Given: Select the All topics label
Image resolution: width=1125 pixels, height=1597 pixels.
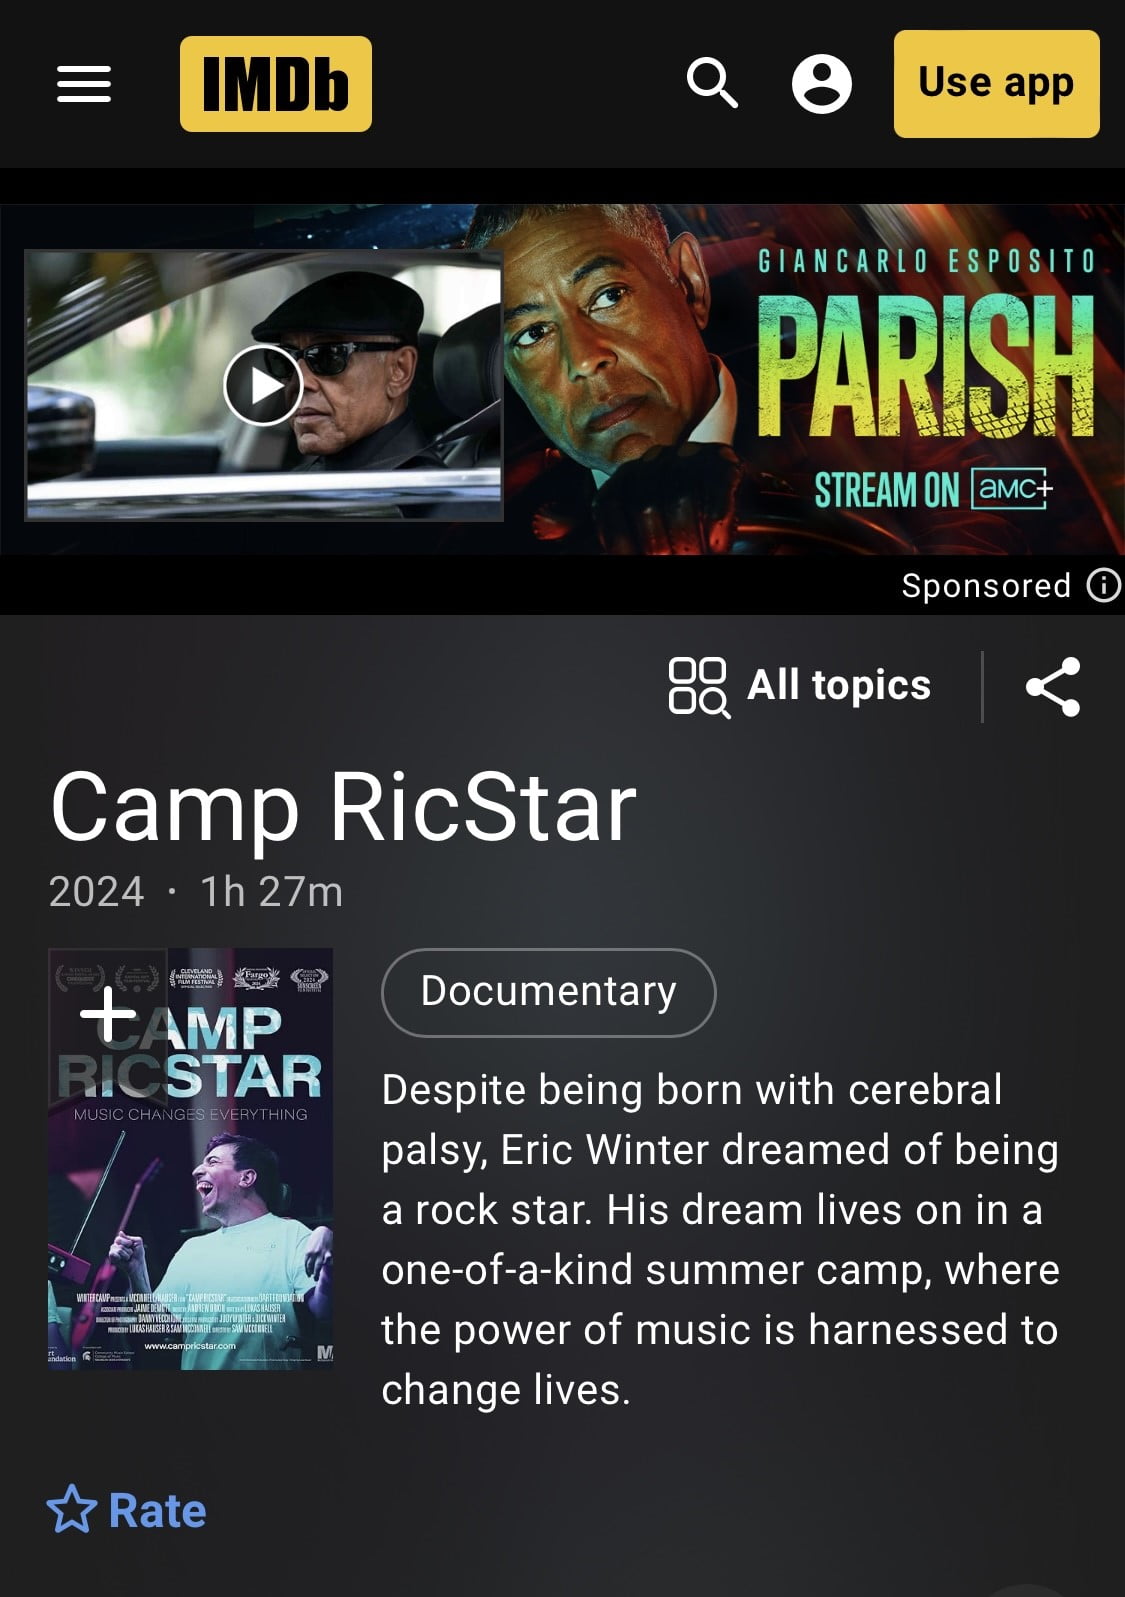Looking at the screenshot, I should tap(839, 686).
